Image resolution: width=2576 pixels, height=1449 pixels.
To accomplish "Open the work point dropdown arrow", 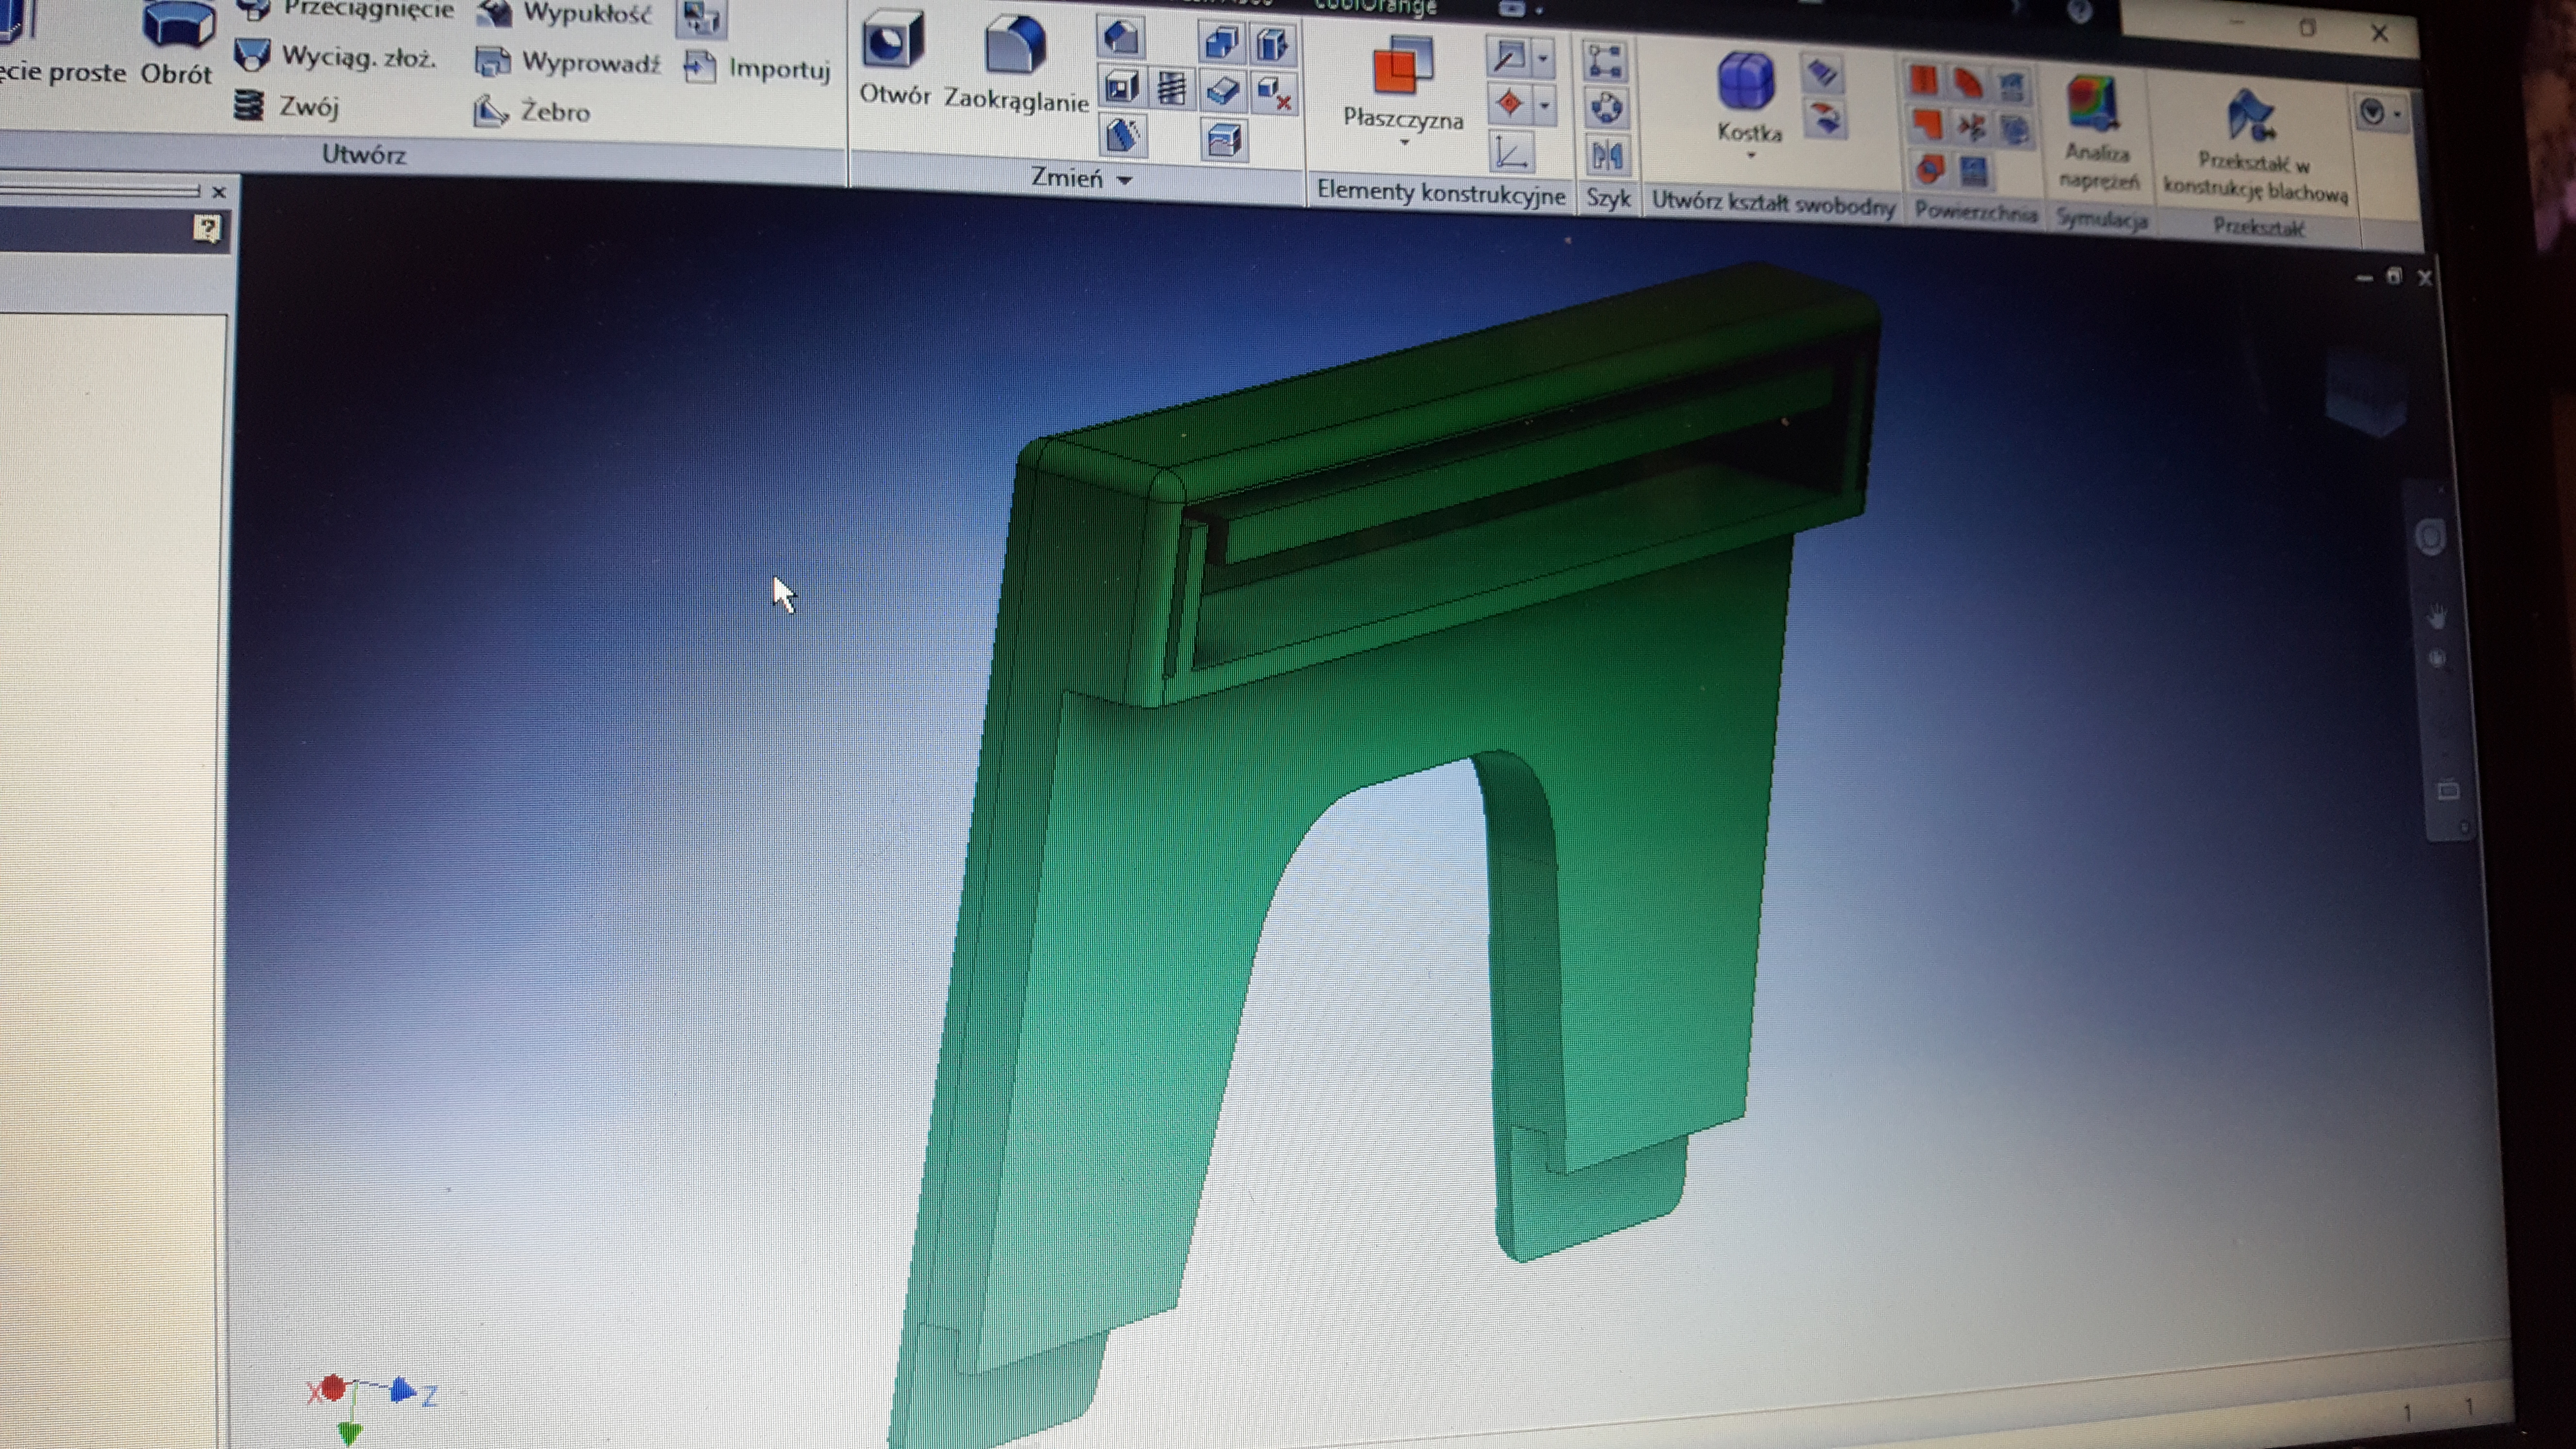I will 1546,105.
